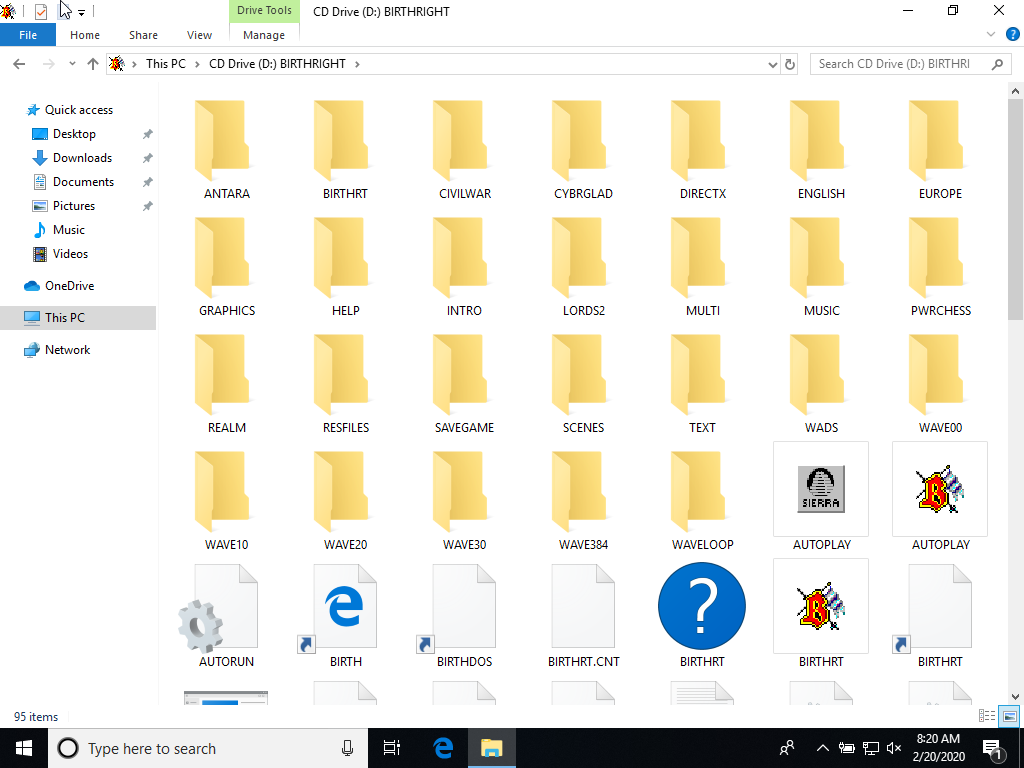Open recent locations dropdown arrow

coord(72,63)
